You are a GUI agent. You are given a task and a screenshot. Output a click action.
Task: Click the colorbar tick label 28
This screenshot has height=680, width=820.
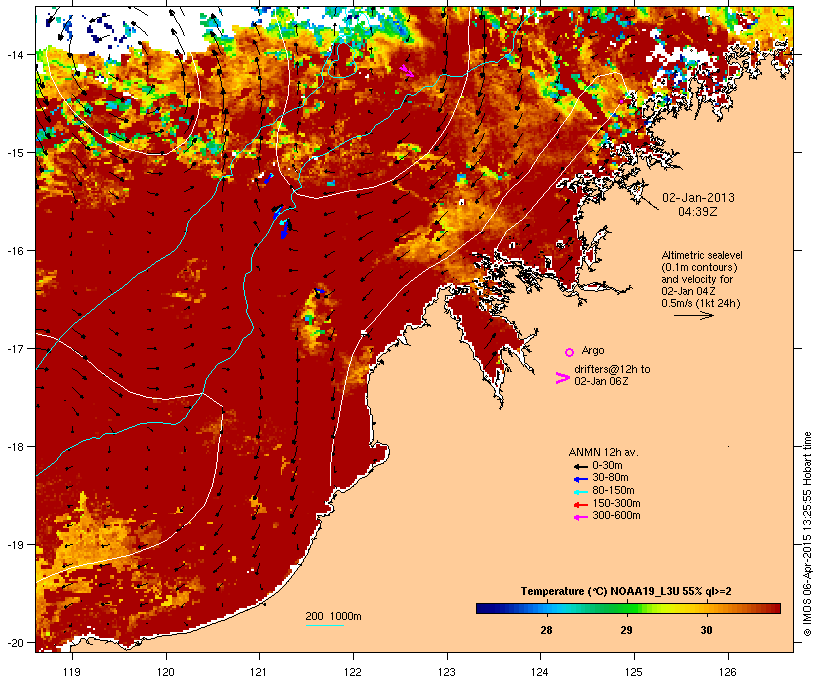(x=546, y=630)
